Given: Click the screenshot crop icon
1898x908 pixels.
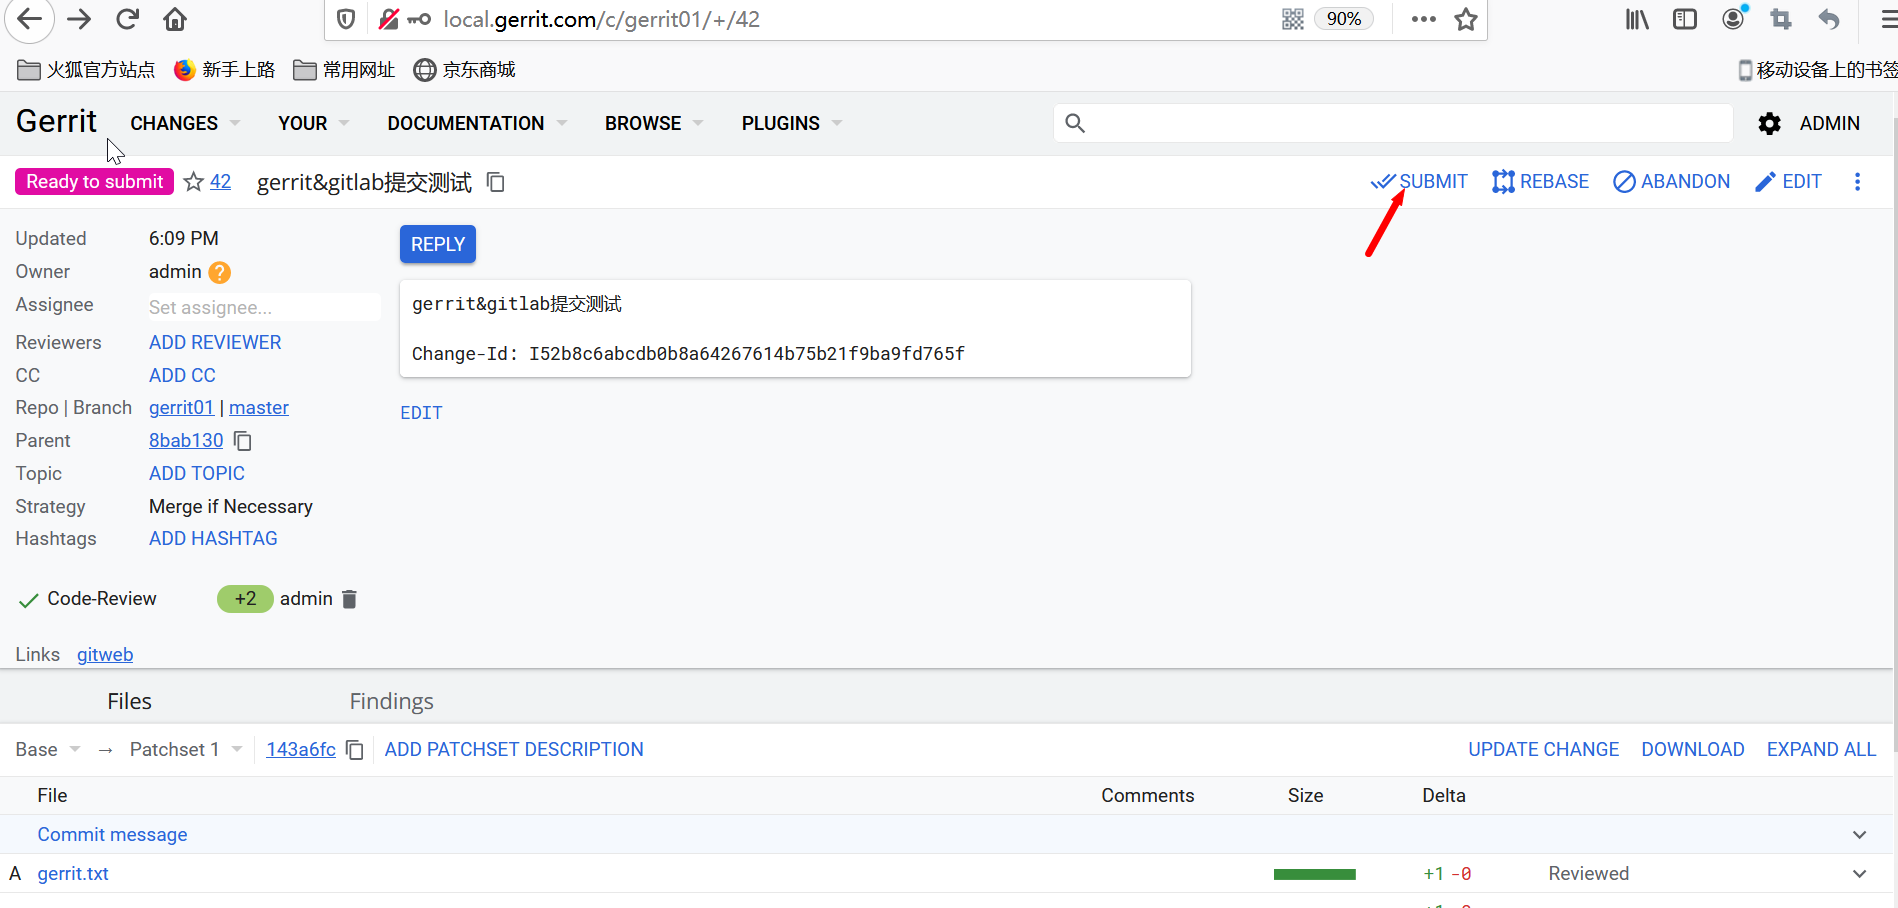Looking at the screenshot, I should tap(1781, 19).
